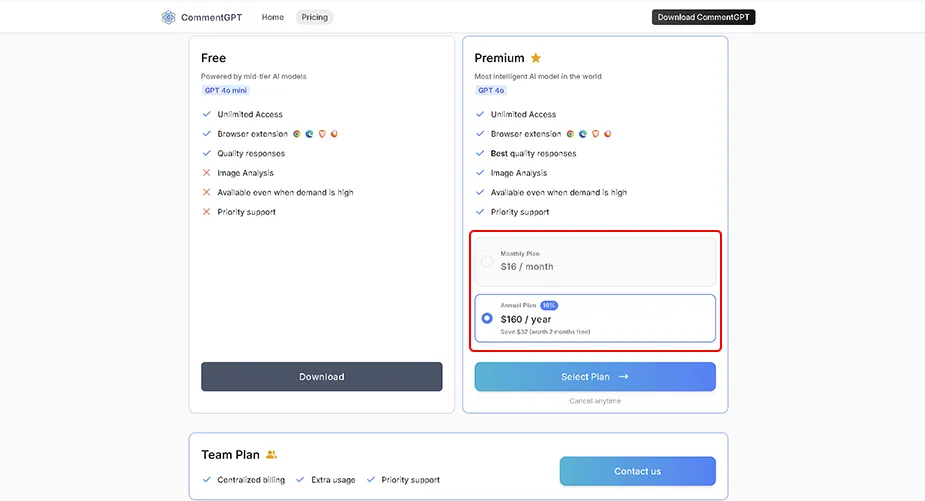Select the Monthly Plan radio button
The width and height of the screenshot is (925, 501).
pyautogui.click(x=487, y=261)
